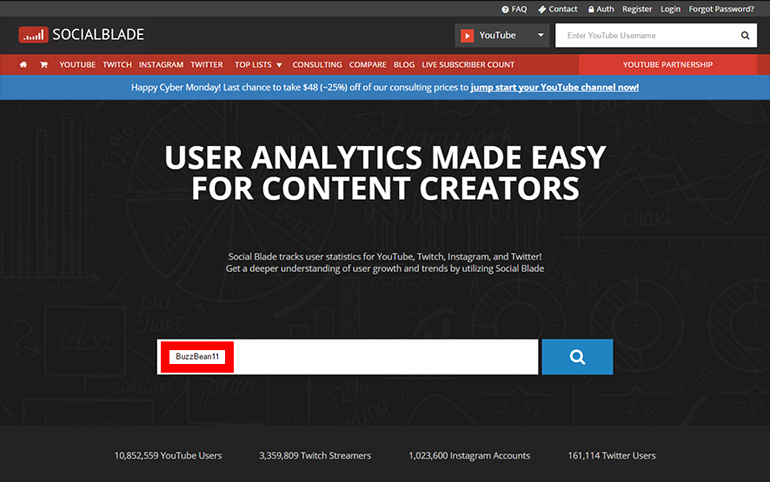Click the 3,359,809 Twitch Streamers stat
This screenshot has width=770, height=482.
click(x=315, y=455)
